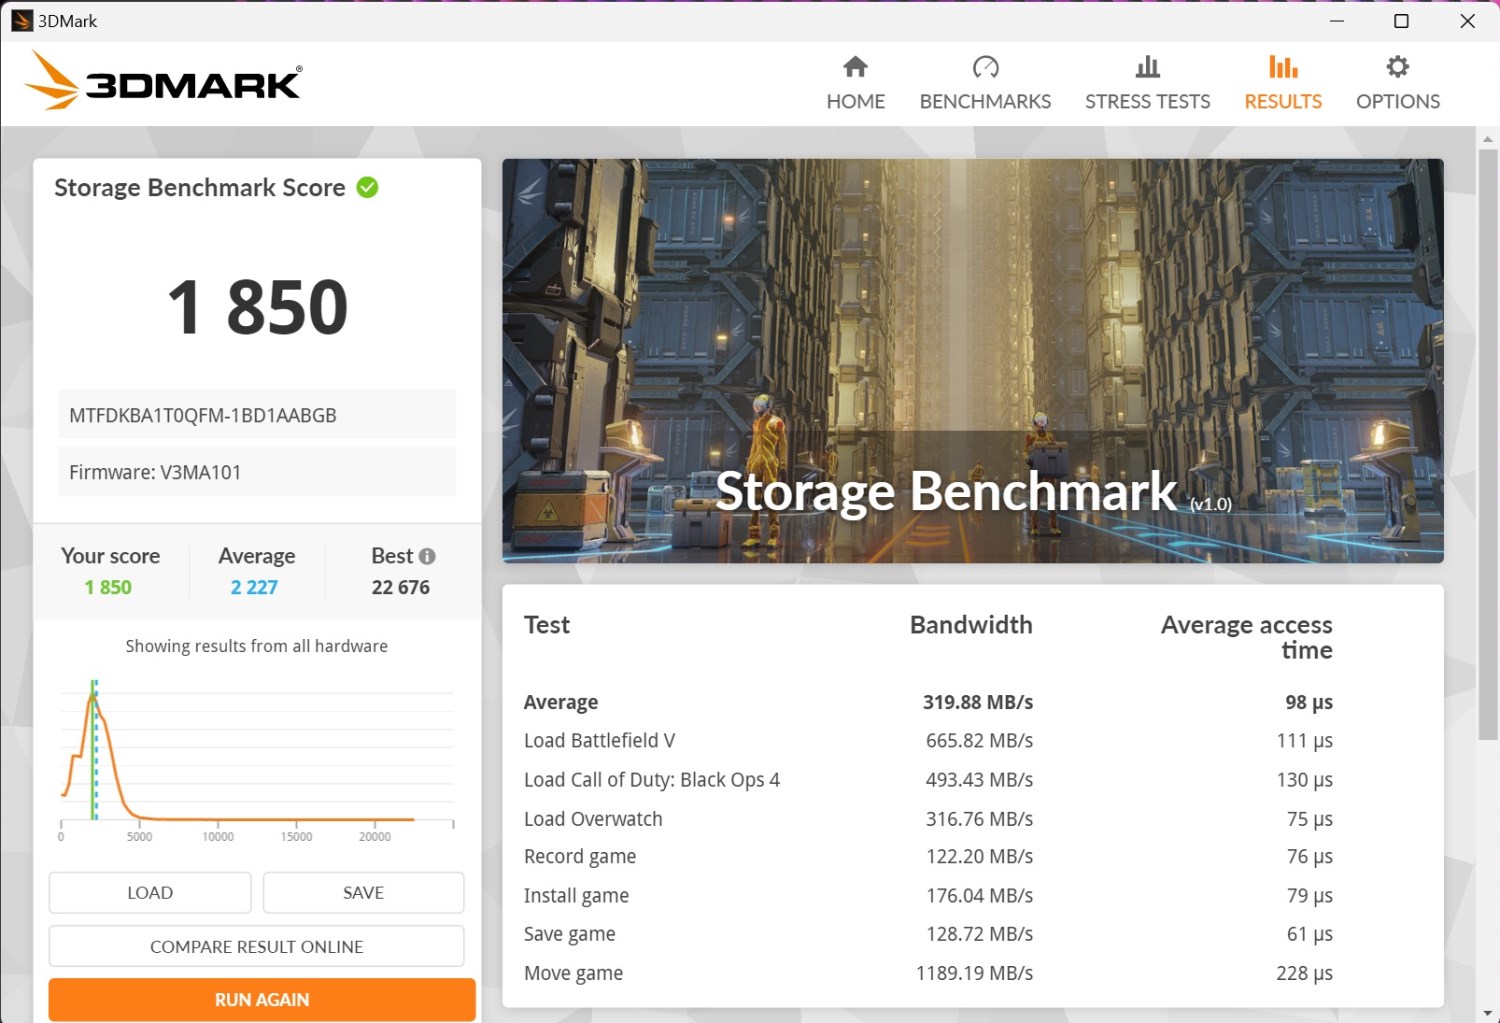Click the LOAD button
Screen dimensions: 1500x1023
click(x=150, y=893)
